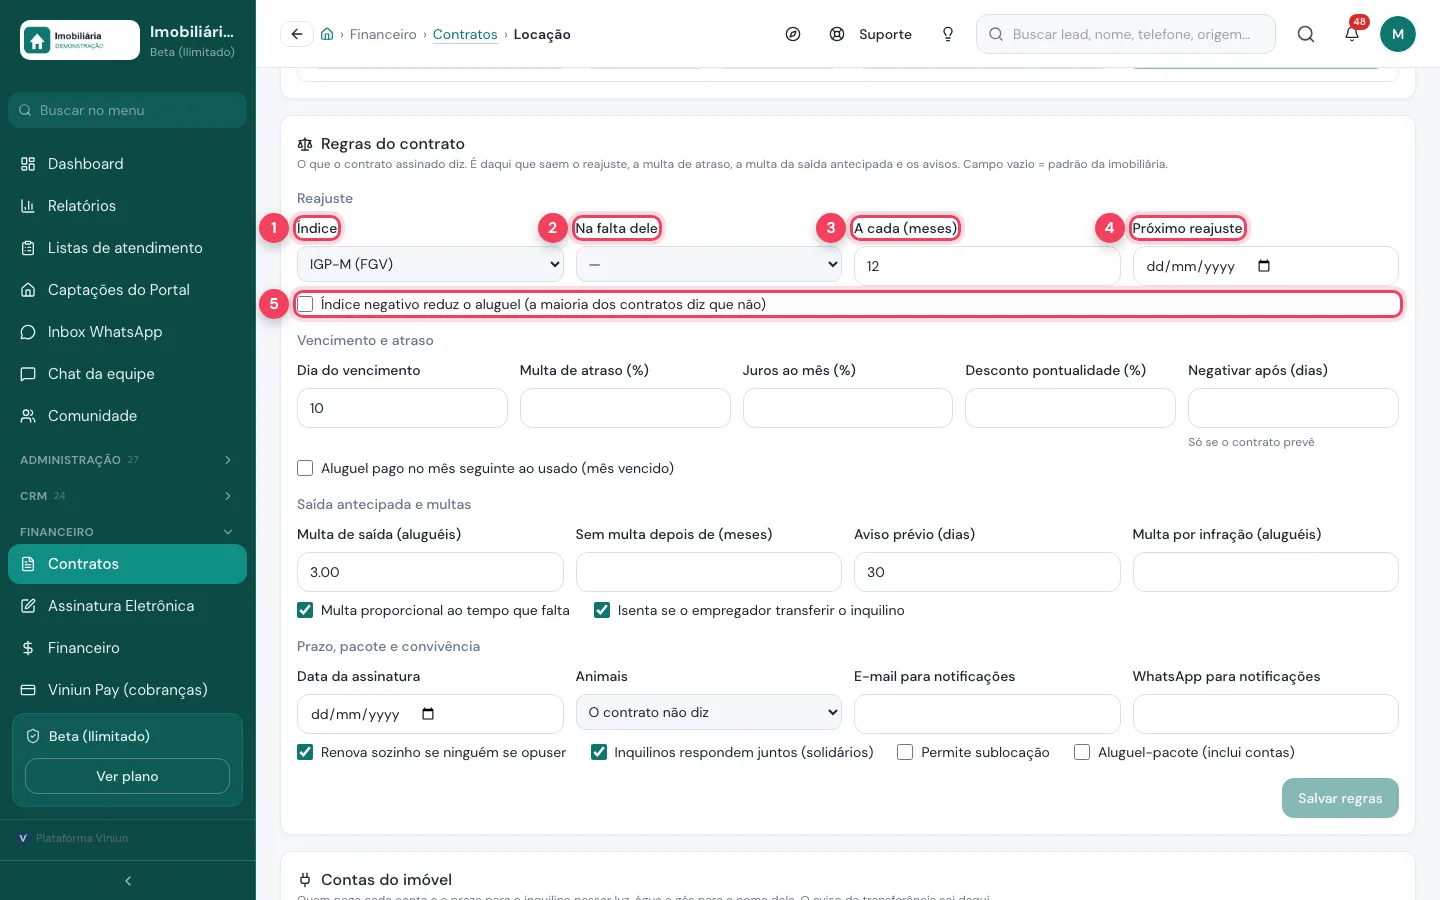Click the Buscar no menu field
This screenshot has width=1440, height=900.
(128, 110)
